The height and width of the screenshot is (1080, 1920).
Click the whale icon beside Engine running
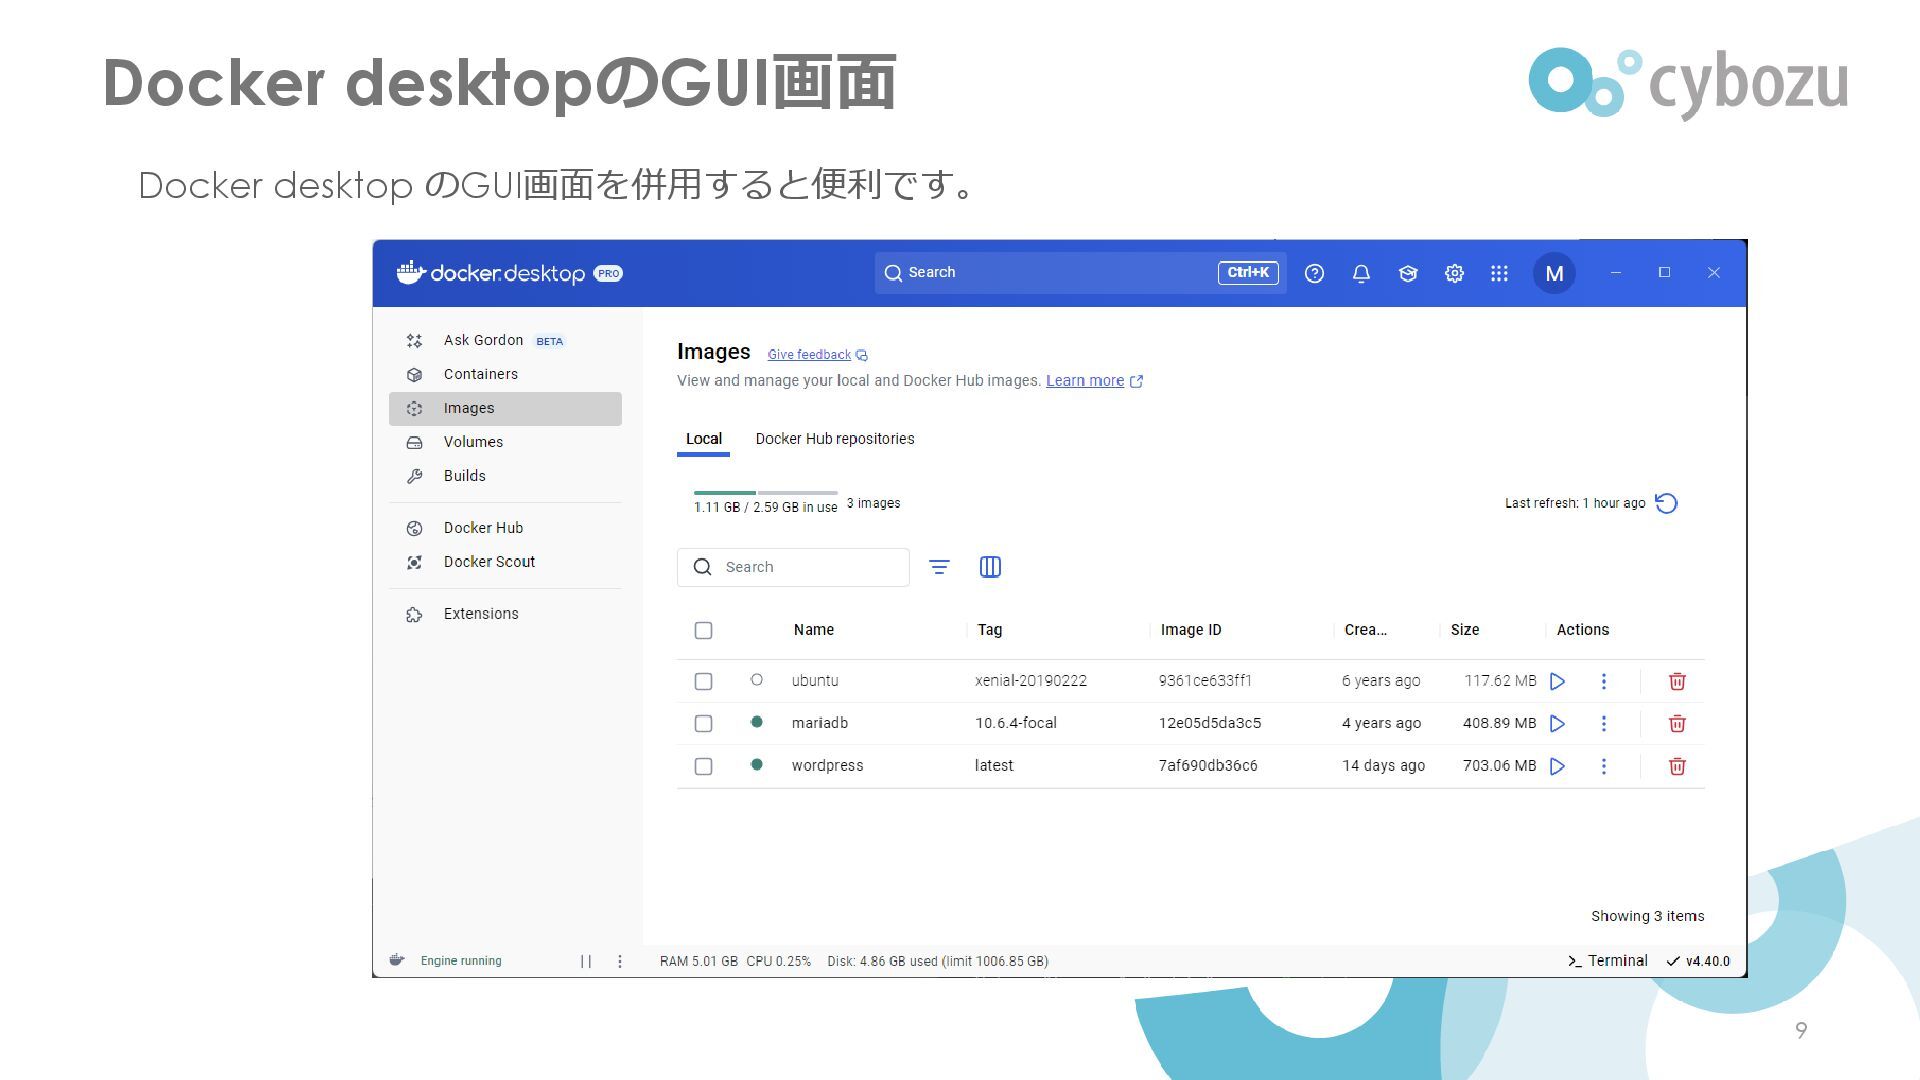[397, 960]
